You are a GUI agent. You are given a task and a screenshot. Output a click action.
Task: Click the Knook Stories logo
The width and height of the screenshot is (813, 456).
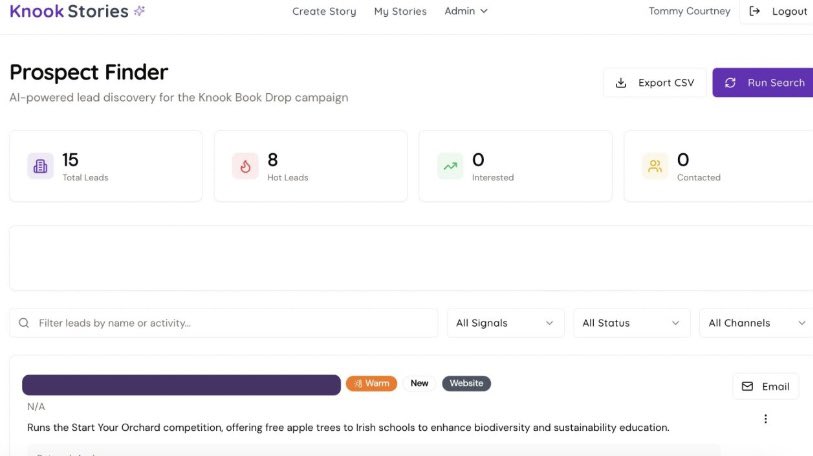pos(68,11)
